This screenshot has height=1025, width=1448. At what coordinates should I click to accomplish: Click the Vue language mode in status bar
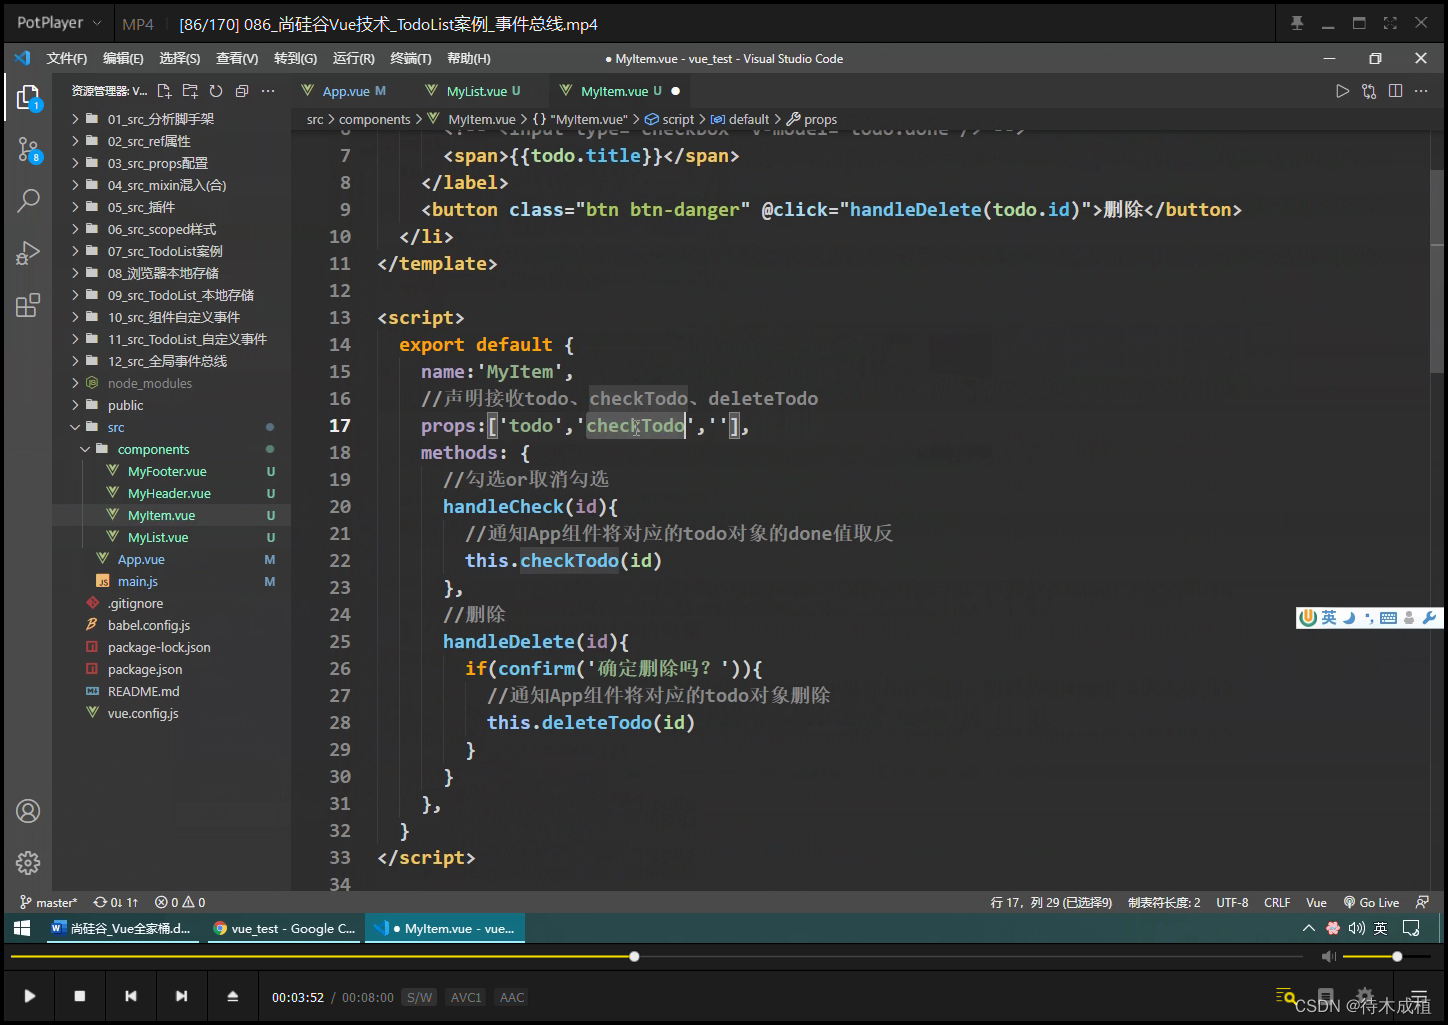coord(1316,902)
